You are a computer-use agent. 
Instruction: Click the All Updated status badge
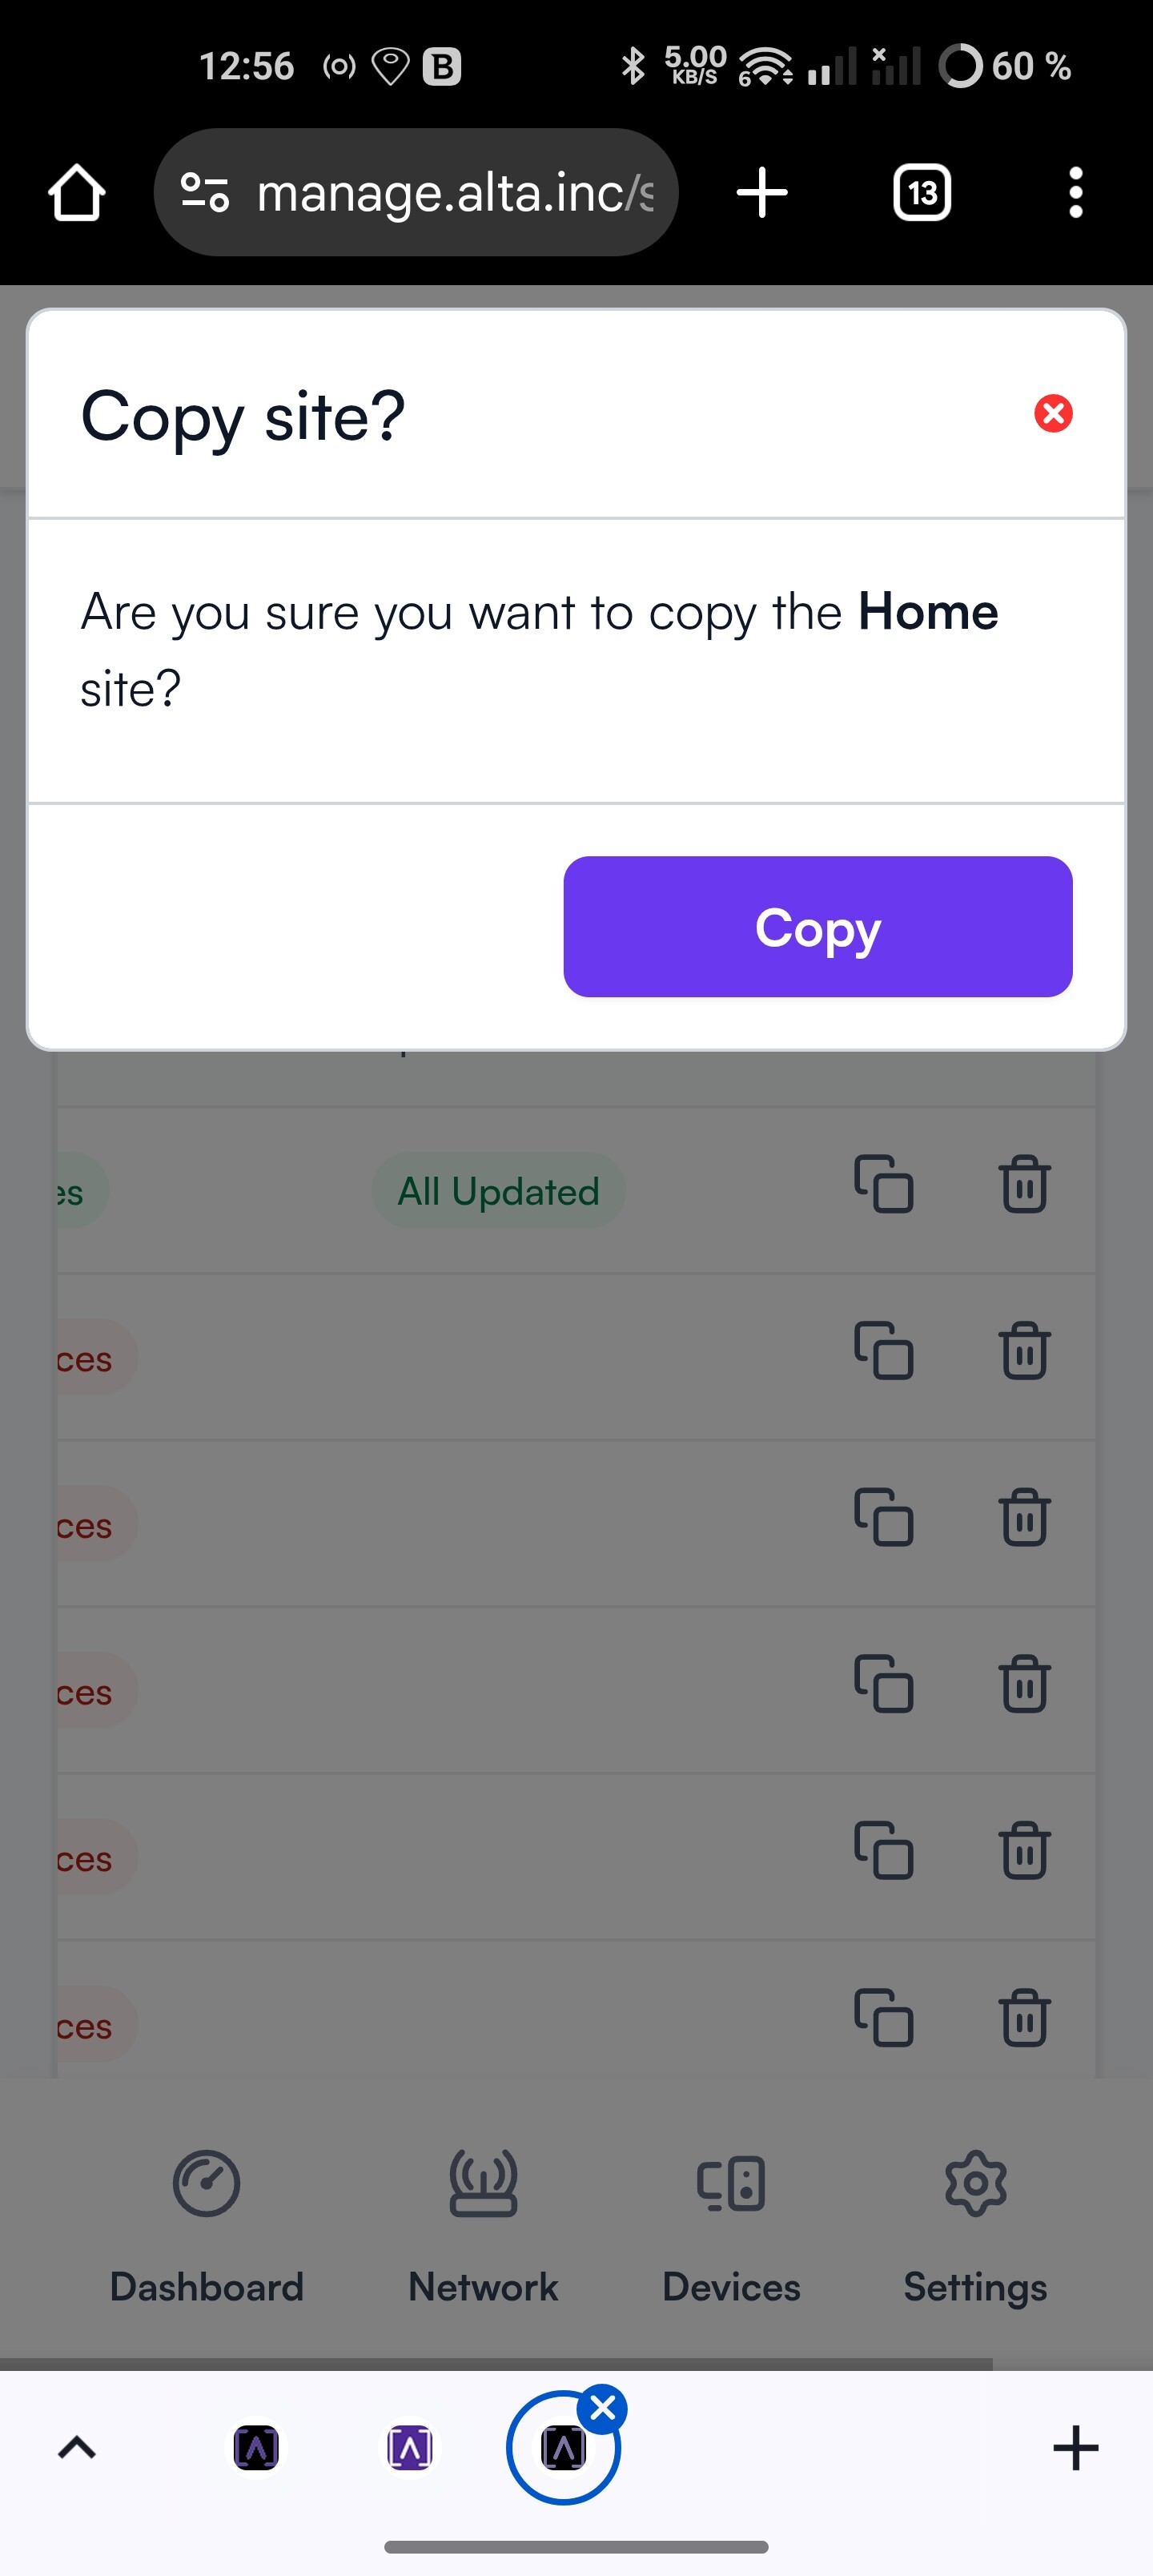click(x=498, y=1191)
